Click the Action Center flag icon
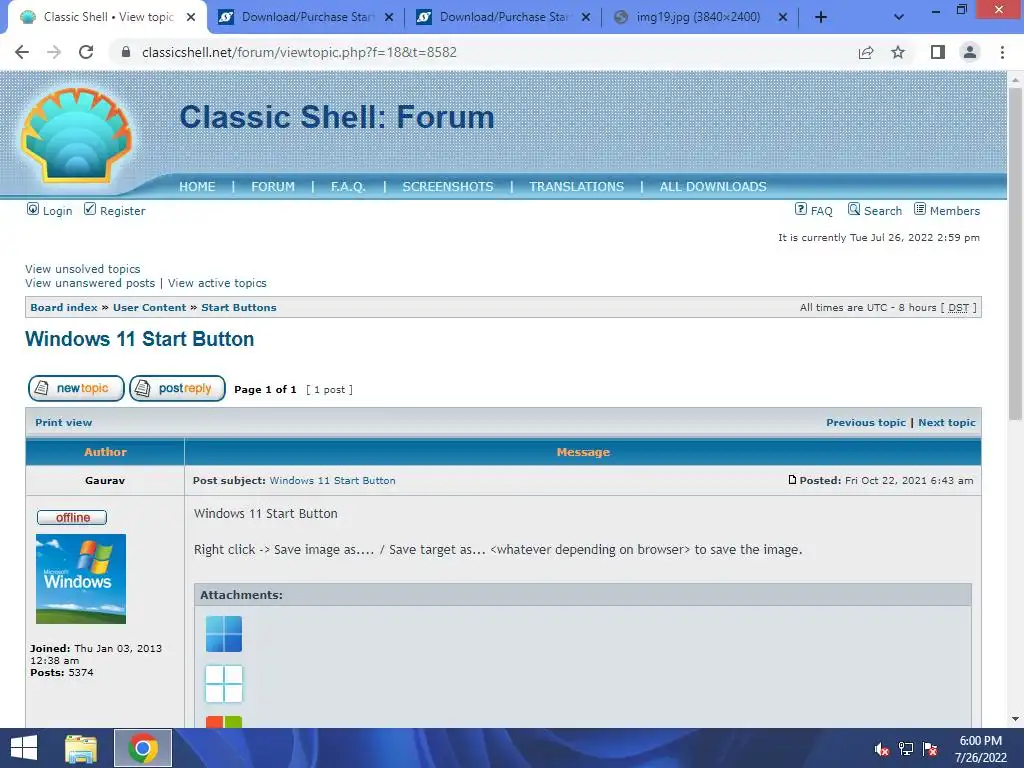Viewport: 1024px width, 768px height. (930, 749)
